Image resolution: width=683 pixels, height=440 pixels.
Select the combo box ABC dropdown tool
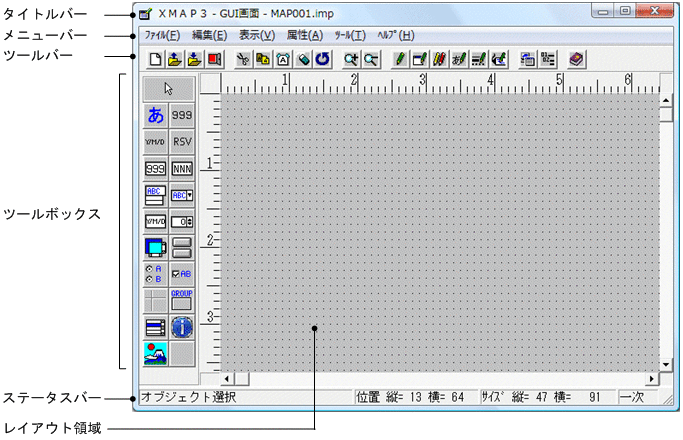click(x=182, y=194)
